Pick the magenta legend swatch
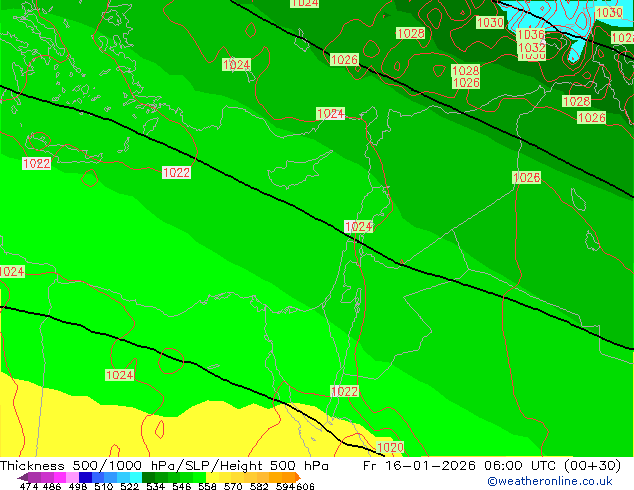This screenshot has width=634, height=490. pos(60,477)
